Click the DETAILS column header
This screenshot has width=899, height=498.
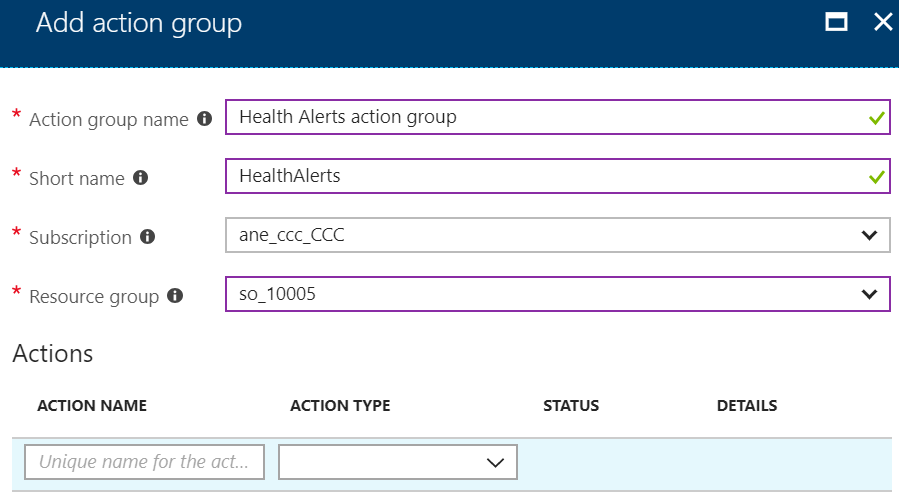click(x=746, y=406)
